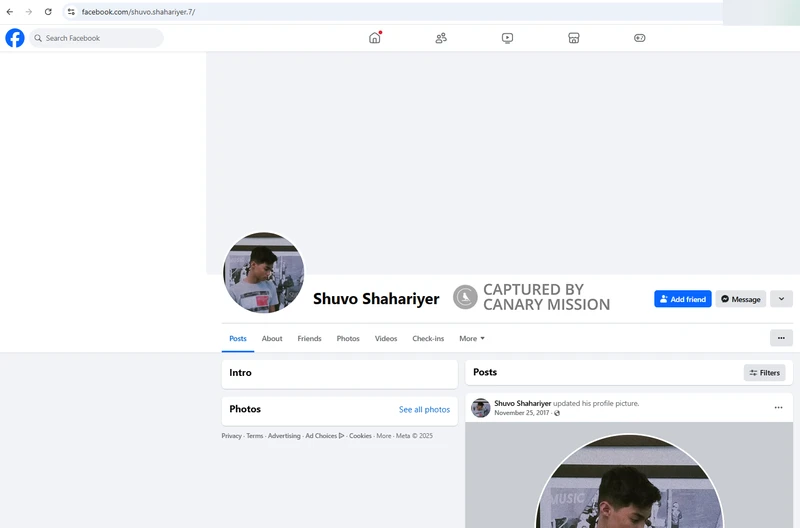The height and width of the screenshot is (528, 800).
Task: Open the posted profile picture image
Action: (629, 475)
